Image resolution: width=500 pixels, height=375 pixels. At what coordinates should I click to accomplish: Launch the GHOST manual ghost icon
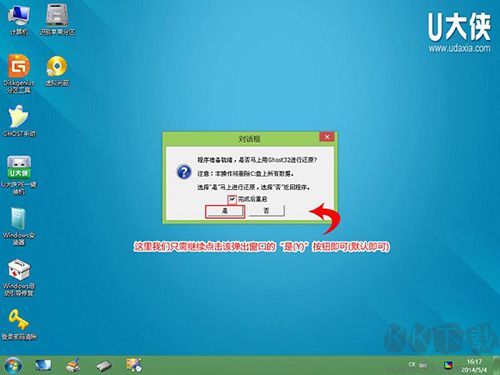[19, 121]
